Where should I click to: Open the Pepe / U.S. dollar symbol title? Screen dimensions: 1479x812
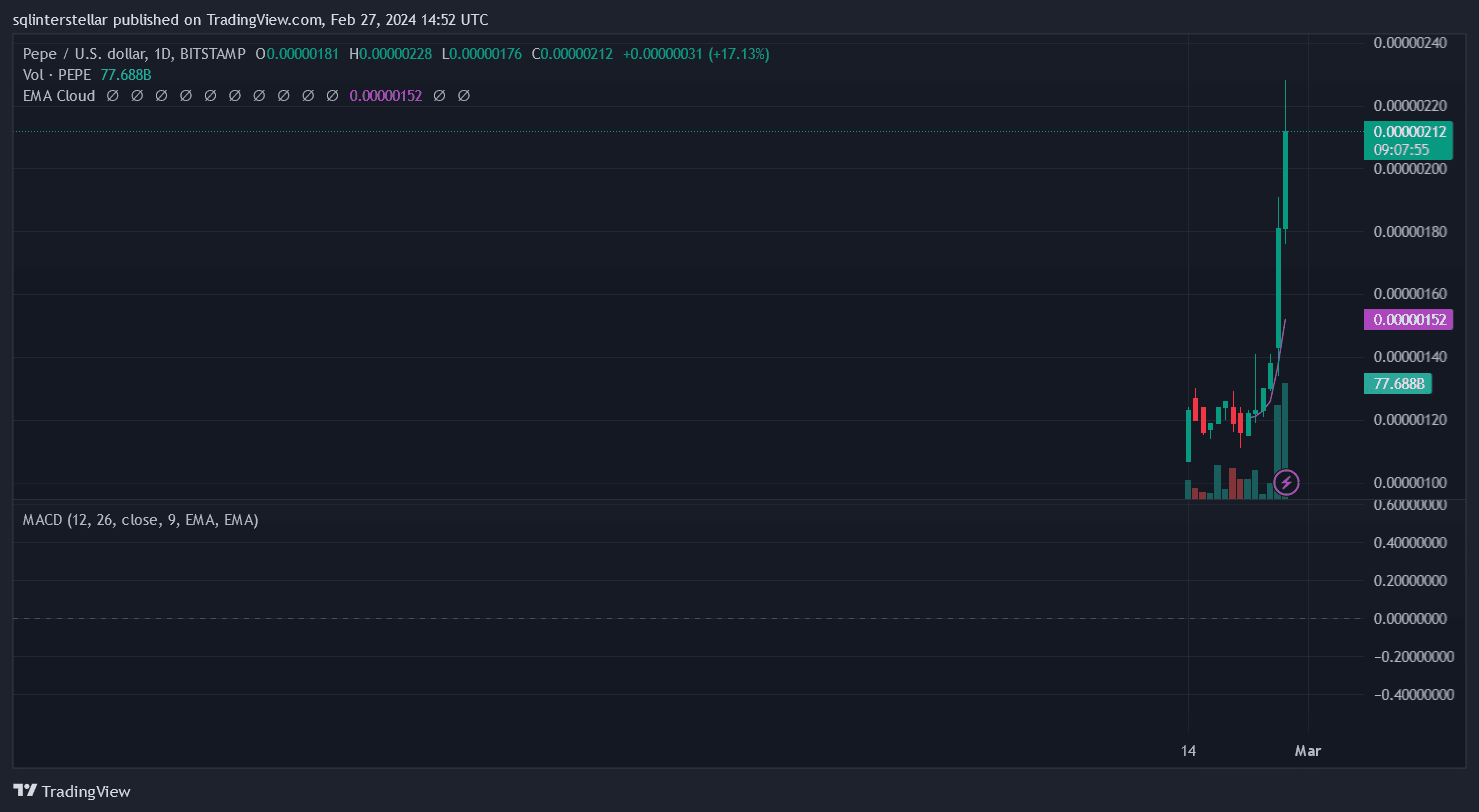point(133,54)
